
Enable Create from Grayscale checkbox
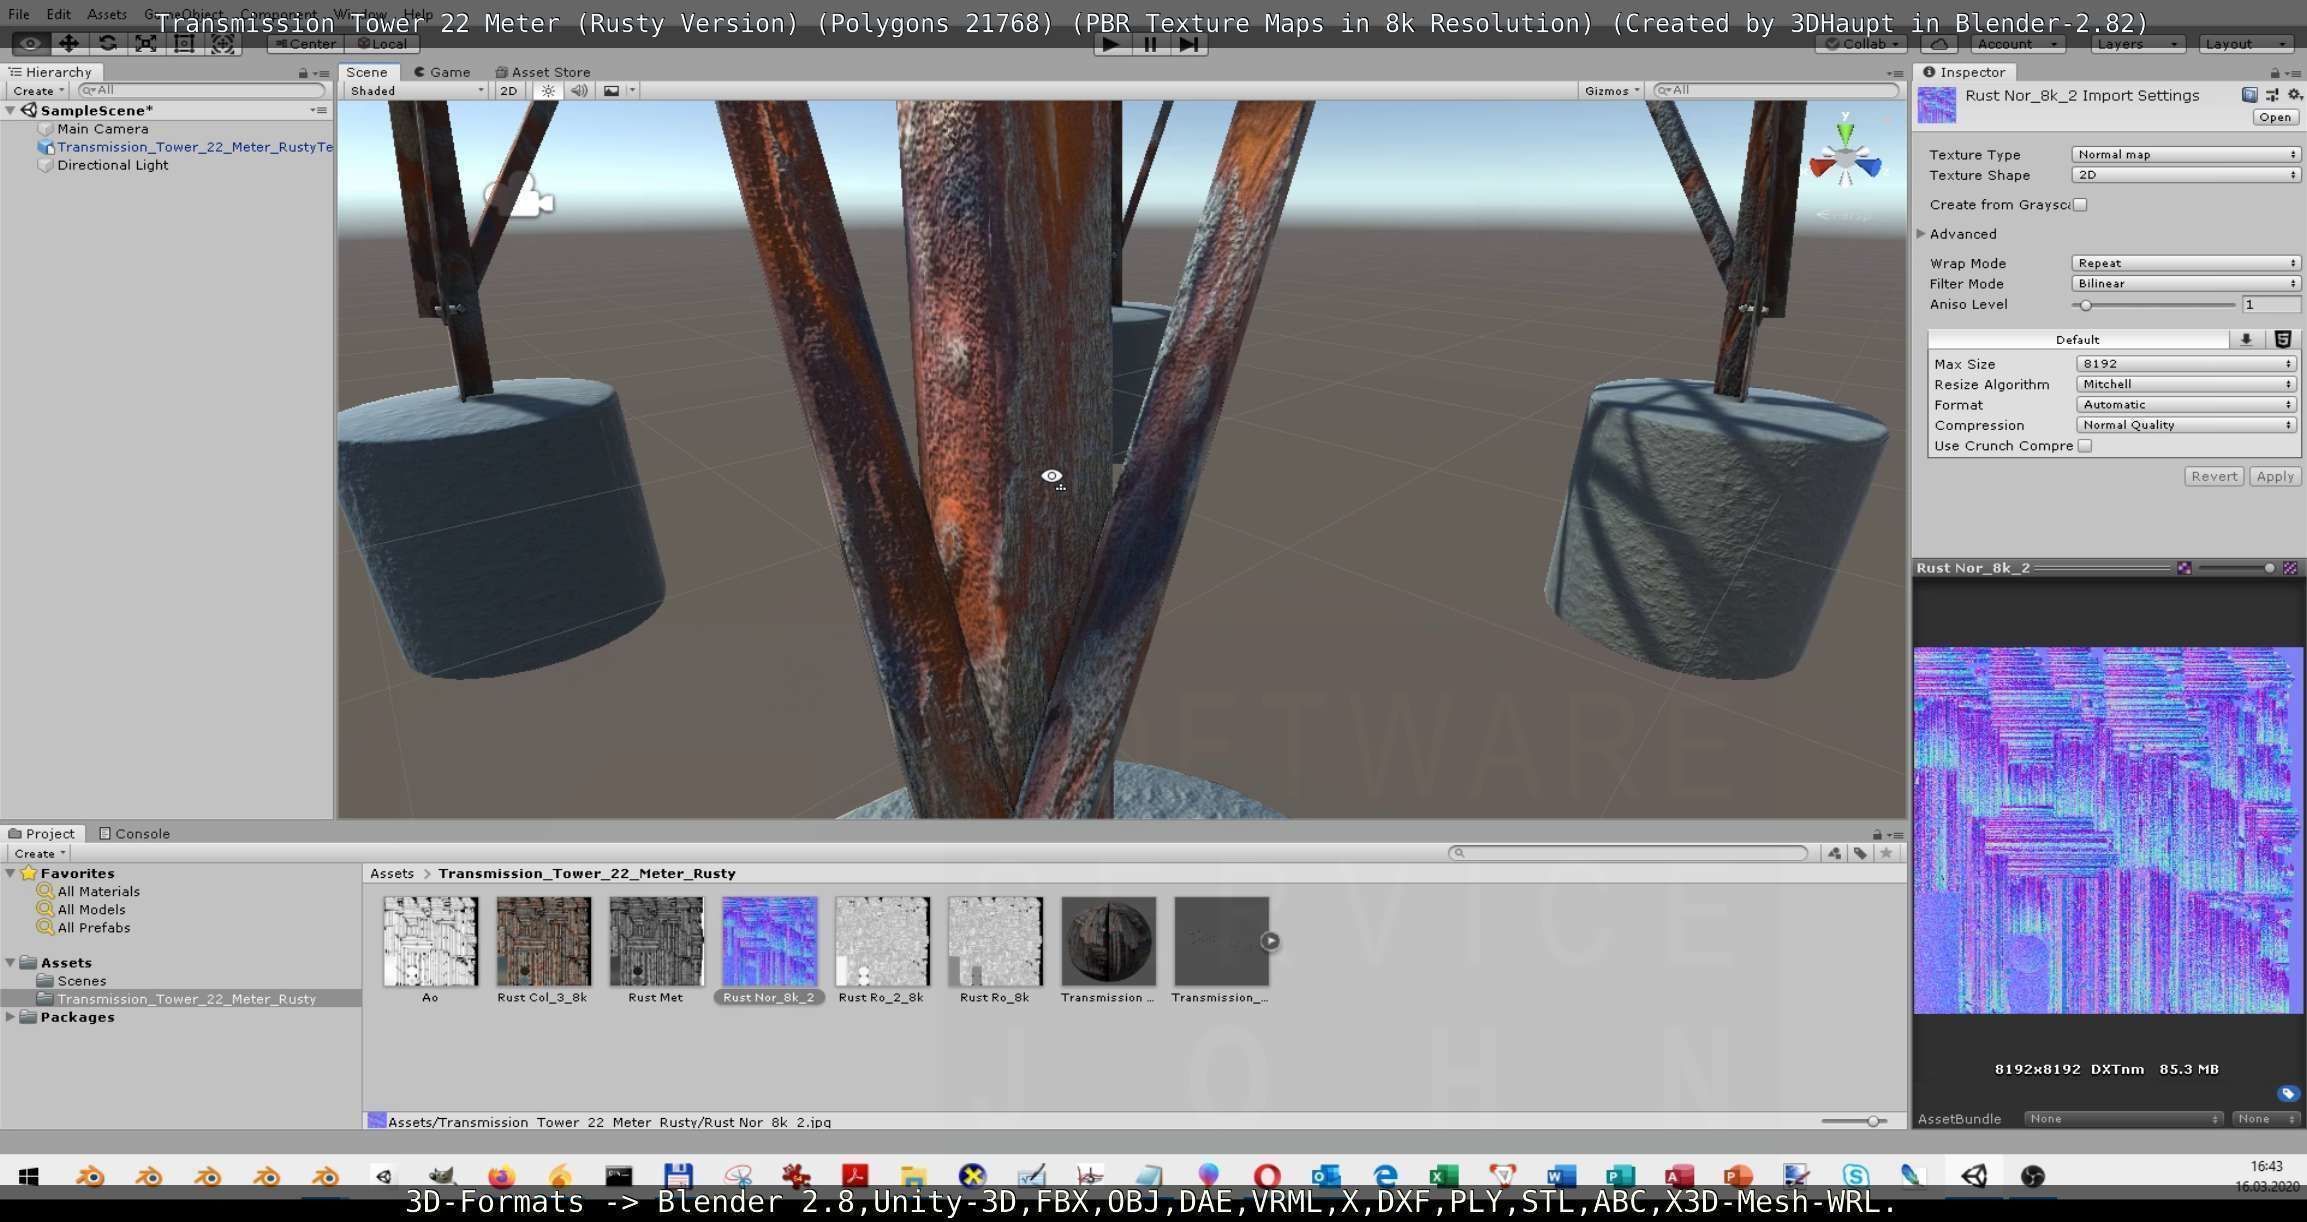click(2080, 205)
